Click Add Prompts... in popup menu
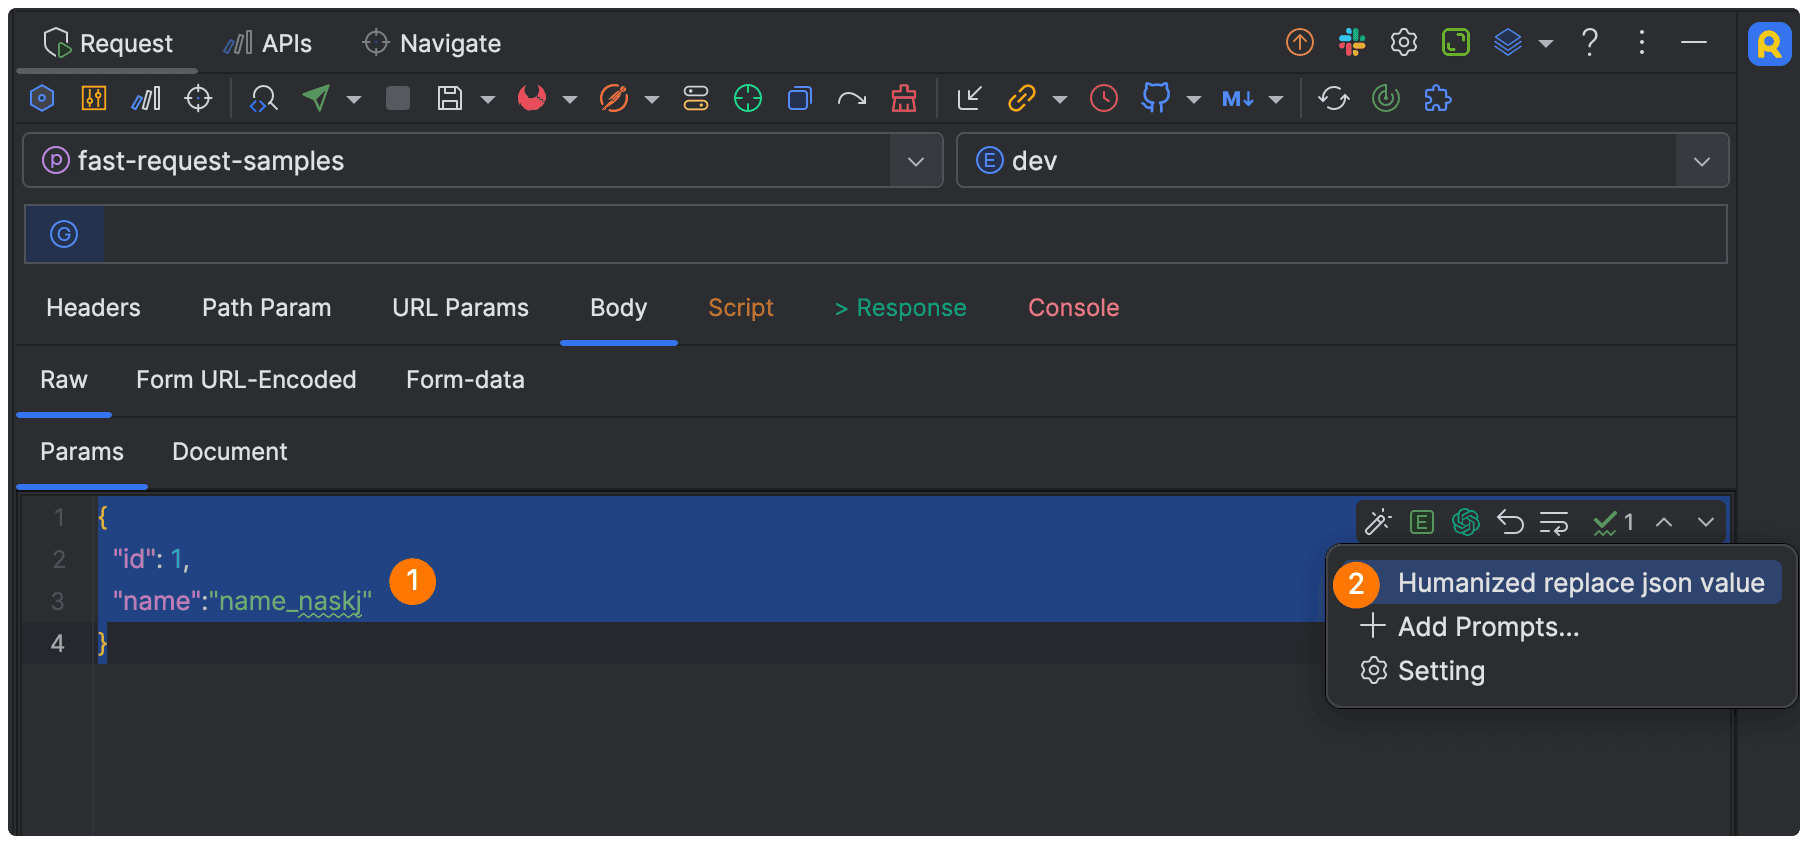Screen dimensions: 1808x844 point(1488,627)
